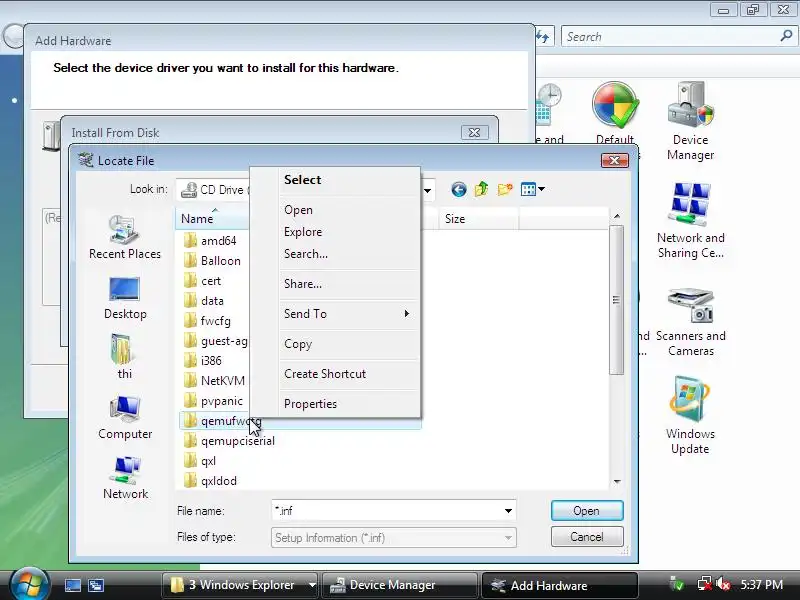
Task: Click the green tray icon before the network icon
Action: [x=677, y=584]
